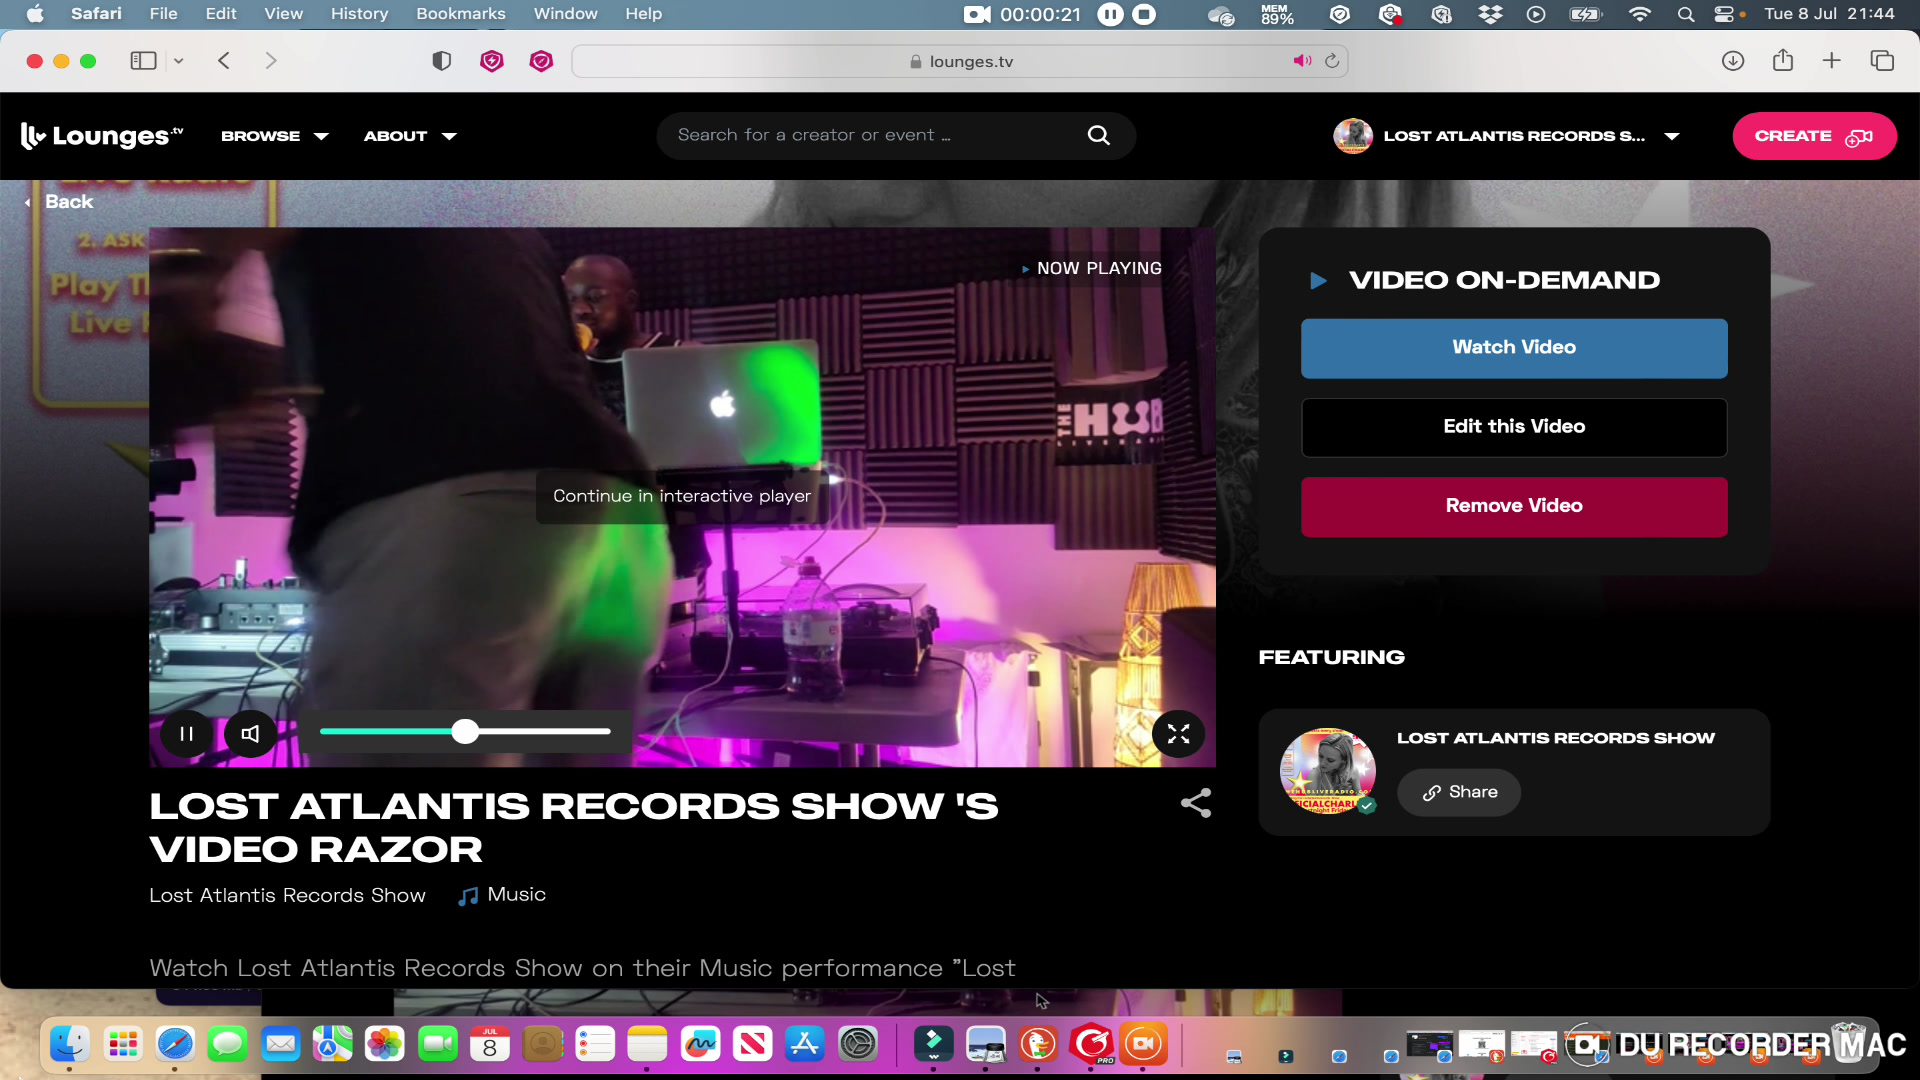Click the Share button for Lost Atlantis
1920x1080 pixels.
point(1459,792)
